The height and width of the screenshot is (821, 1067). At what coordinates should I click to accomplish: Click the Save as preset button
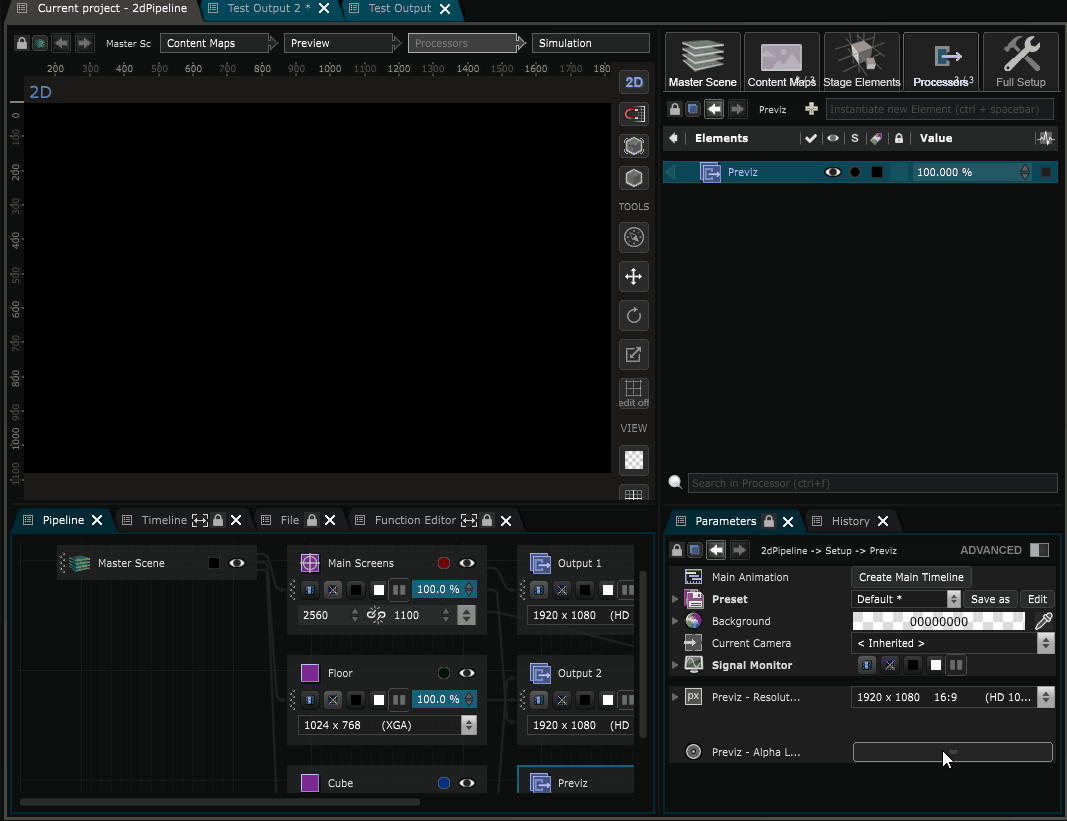click(990, 599)
